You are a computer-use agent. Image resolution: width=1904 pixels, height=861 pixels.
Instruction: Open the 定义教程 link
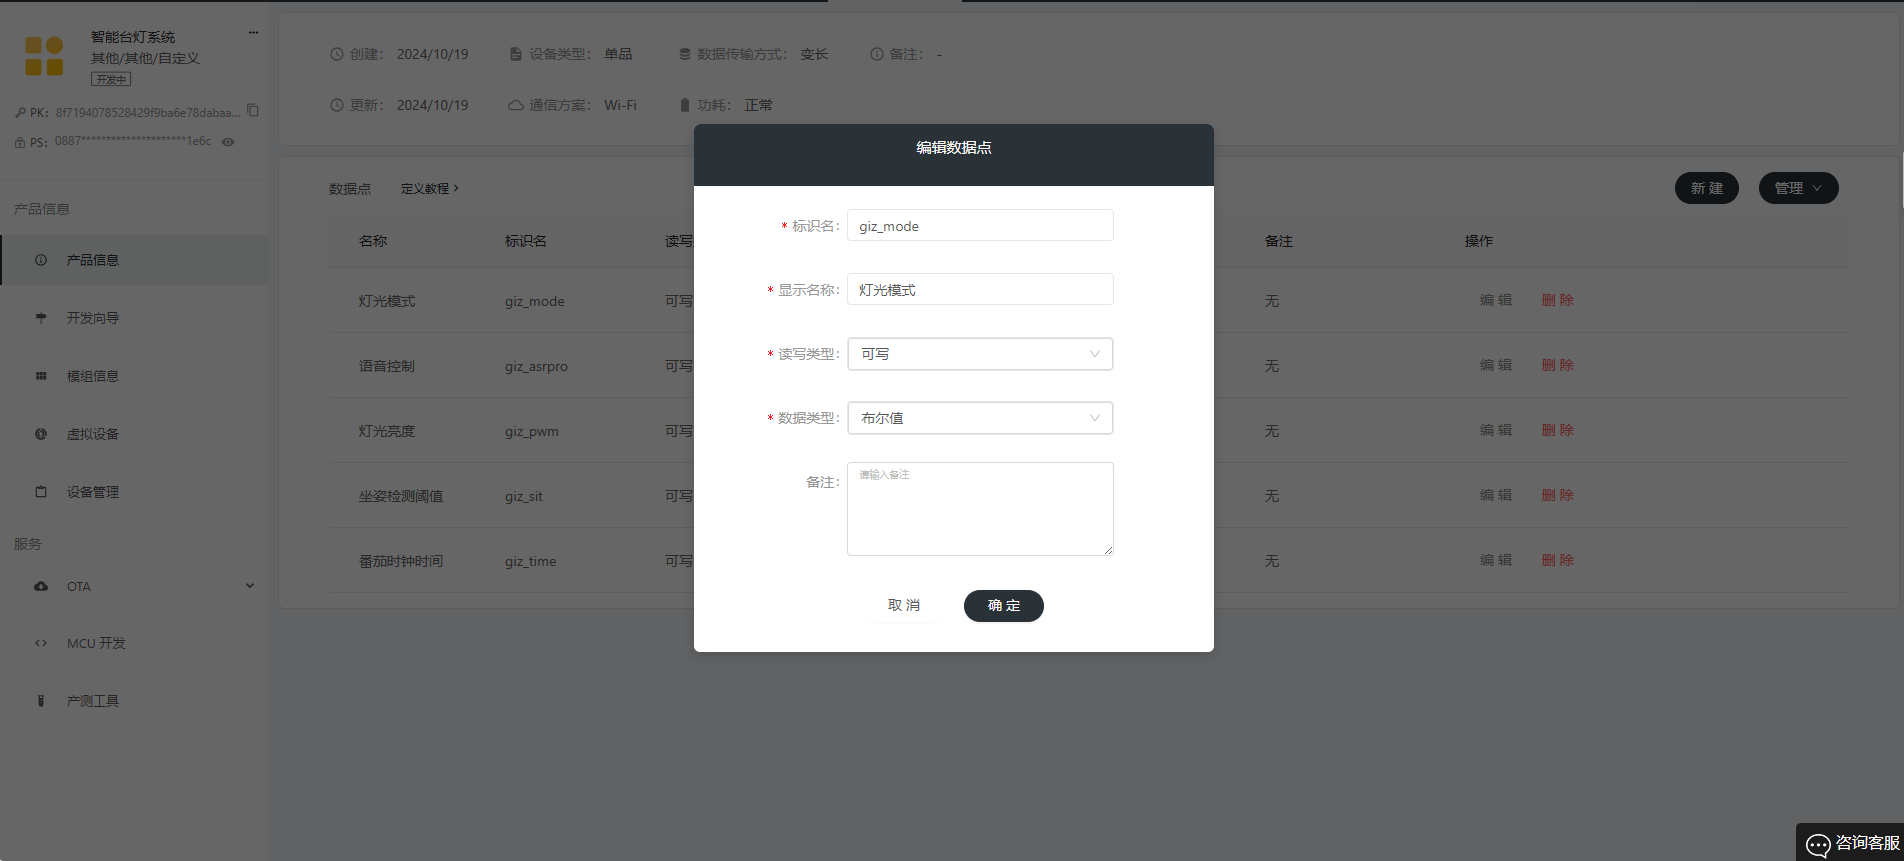click(x=429, y=189)
